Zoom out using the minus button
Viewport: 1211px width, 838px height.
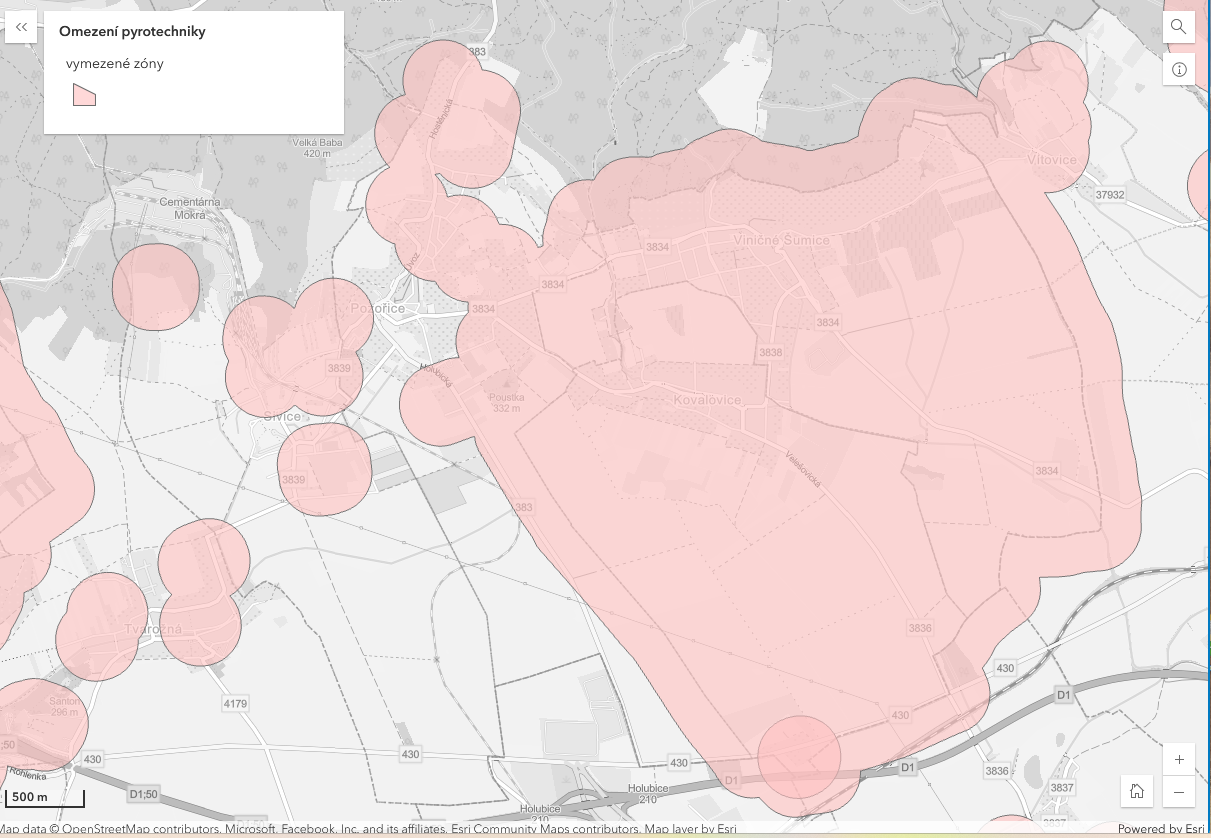[1179, 792]
